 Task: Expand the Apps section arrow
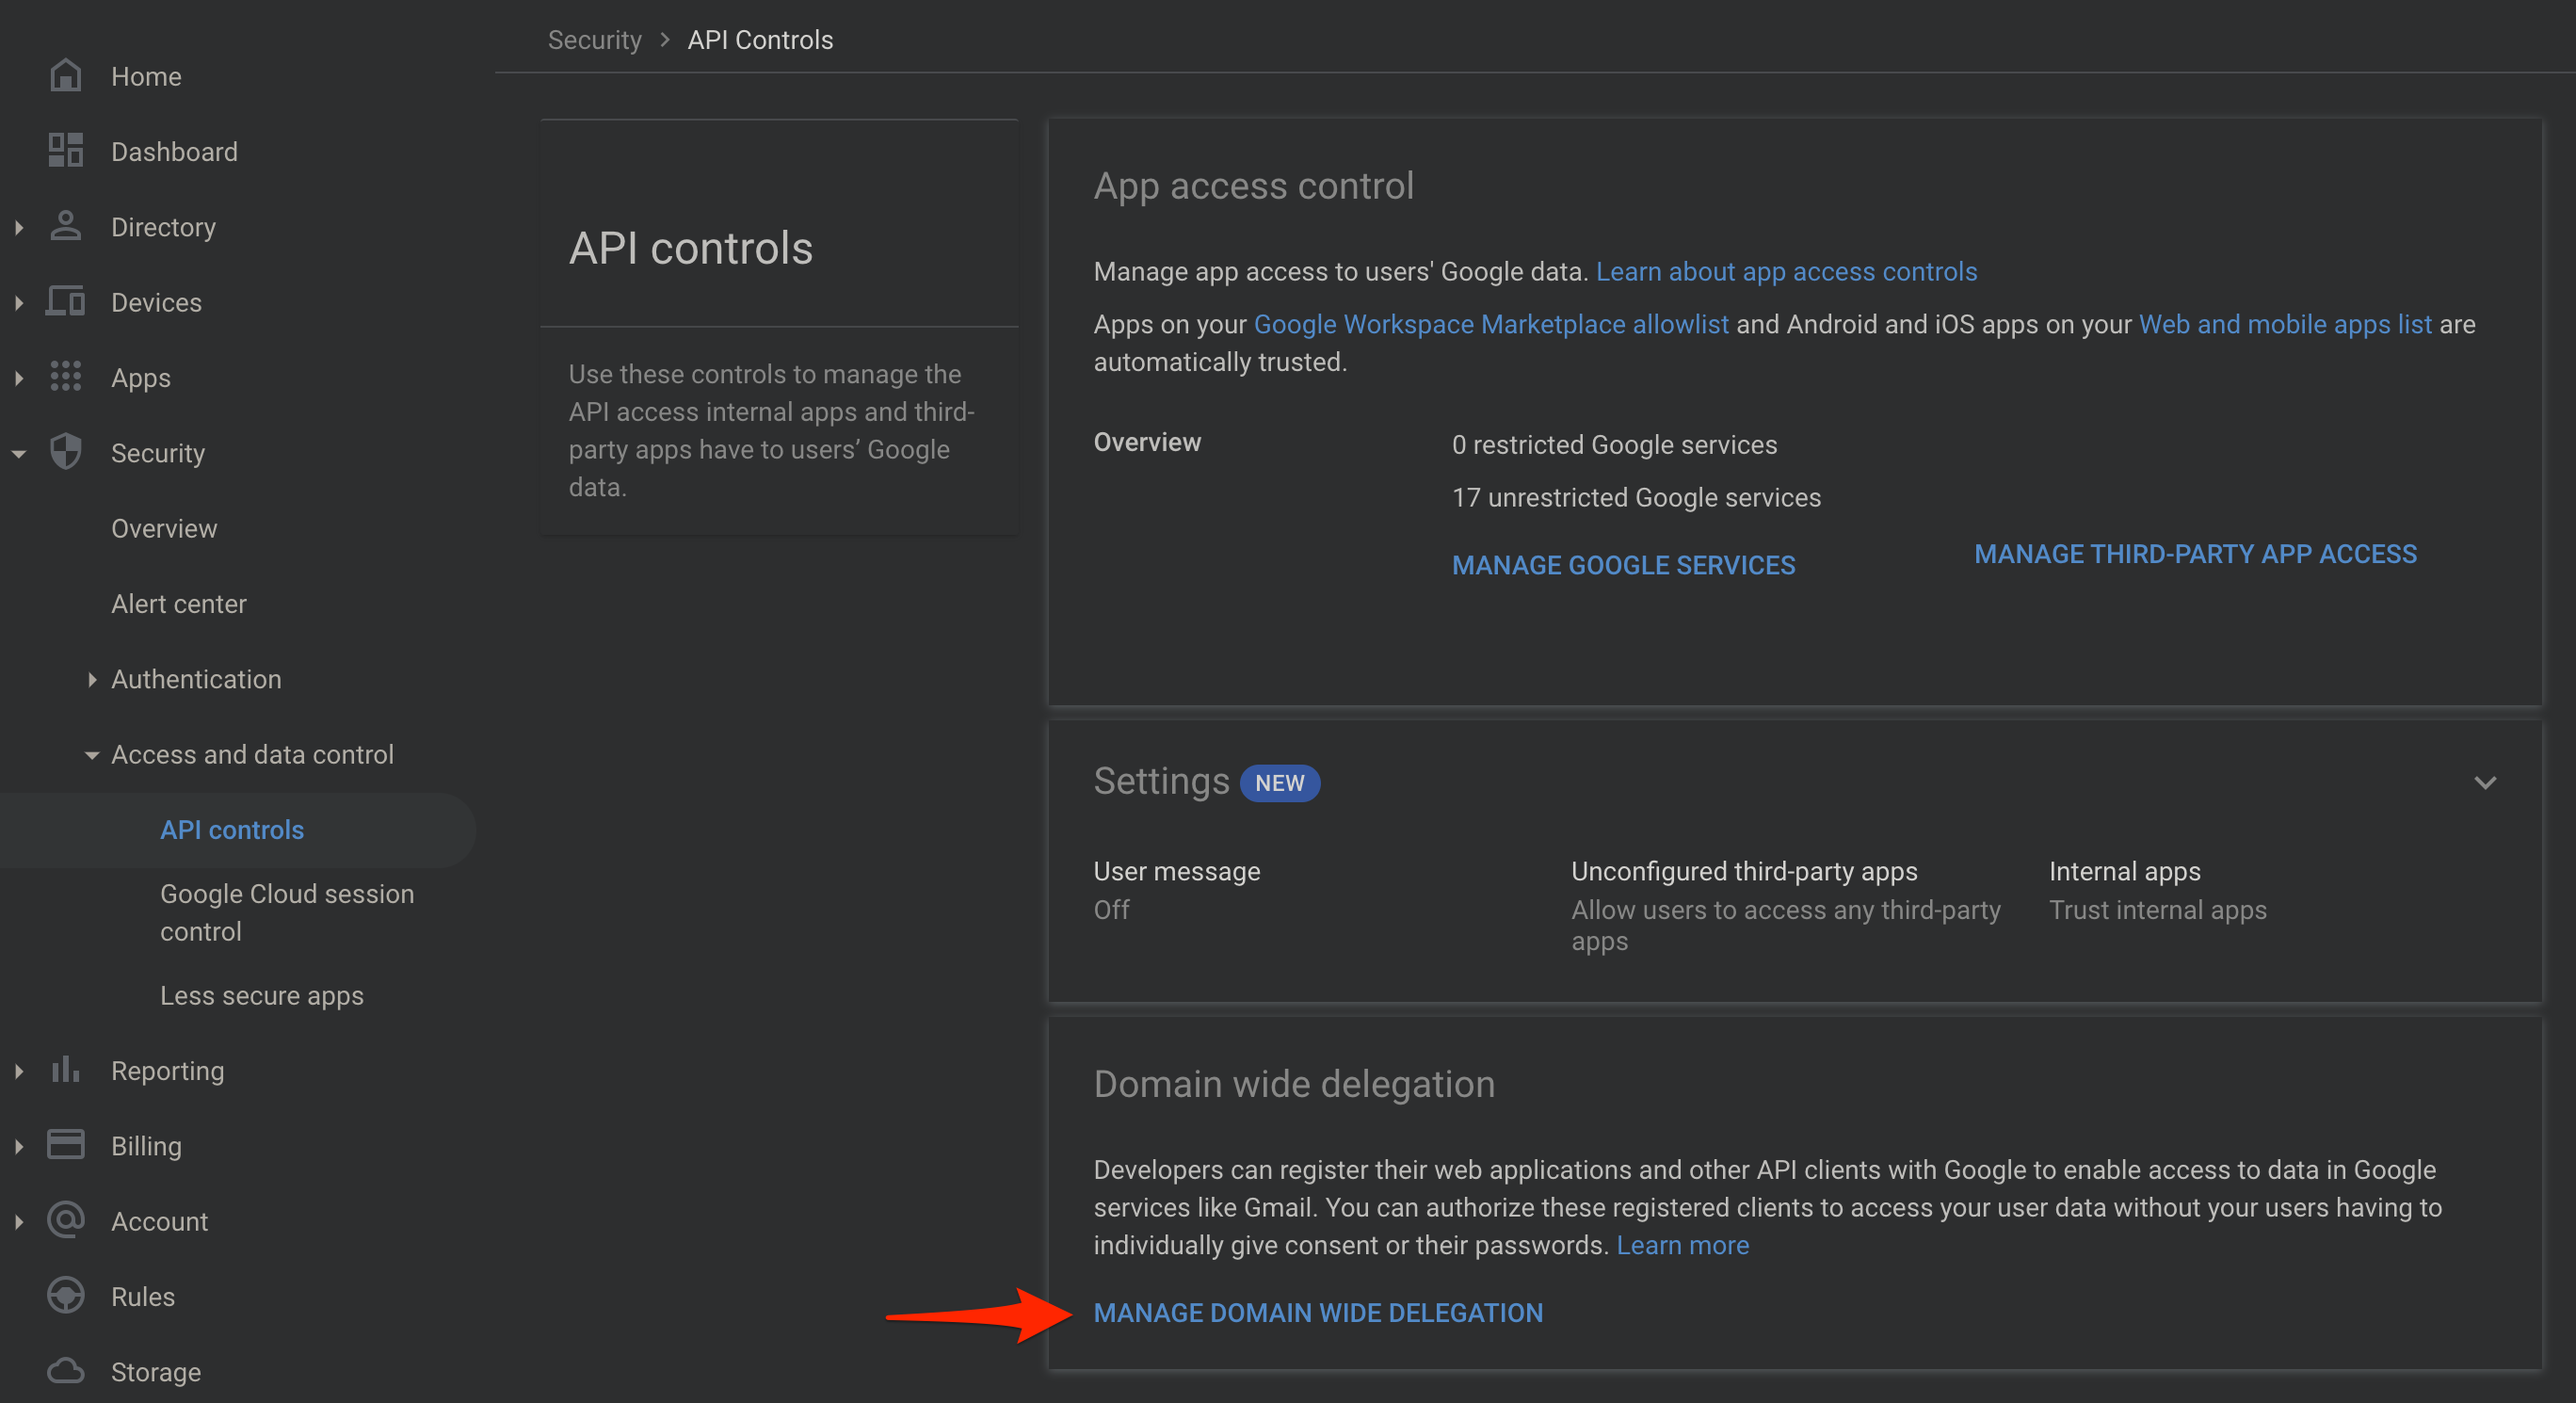click(x=19, y=378)
